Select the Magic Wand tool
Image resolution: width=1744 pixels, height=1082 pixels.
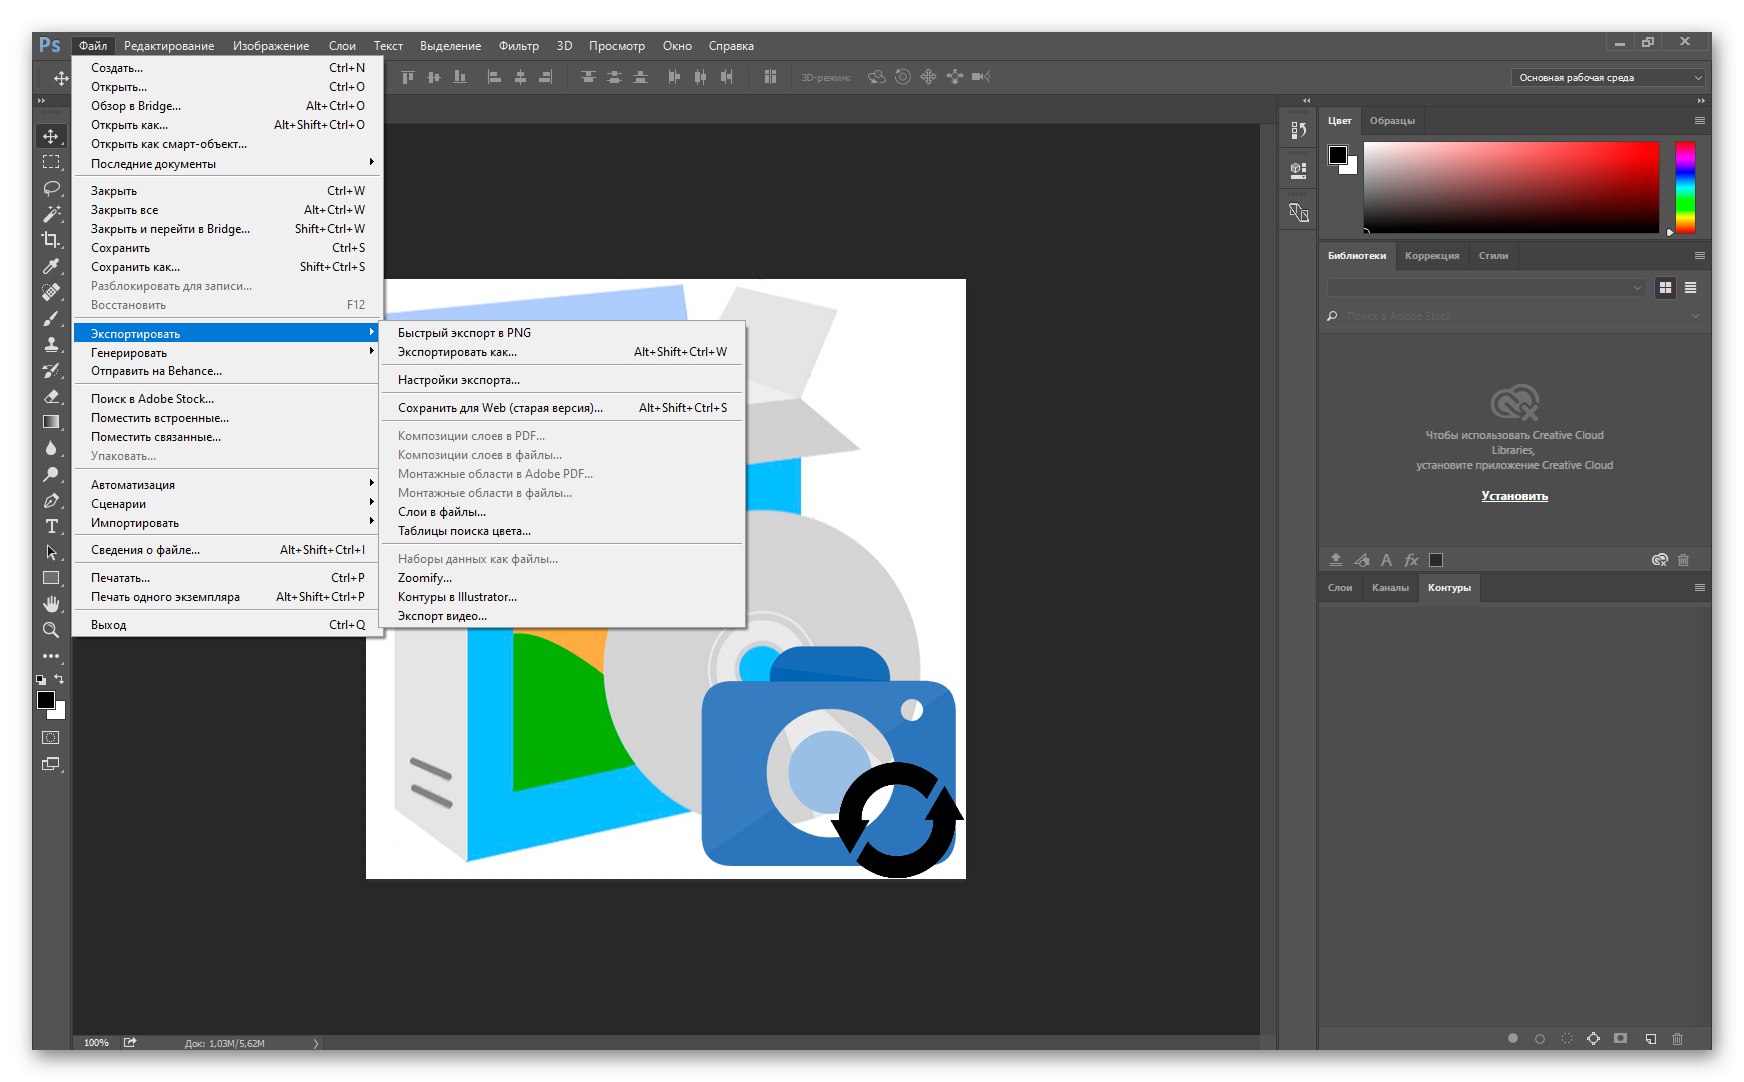pos(51,214)
